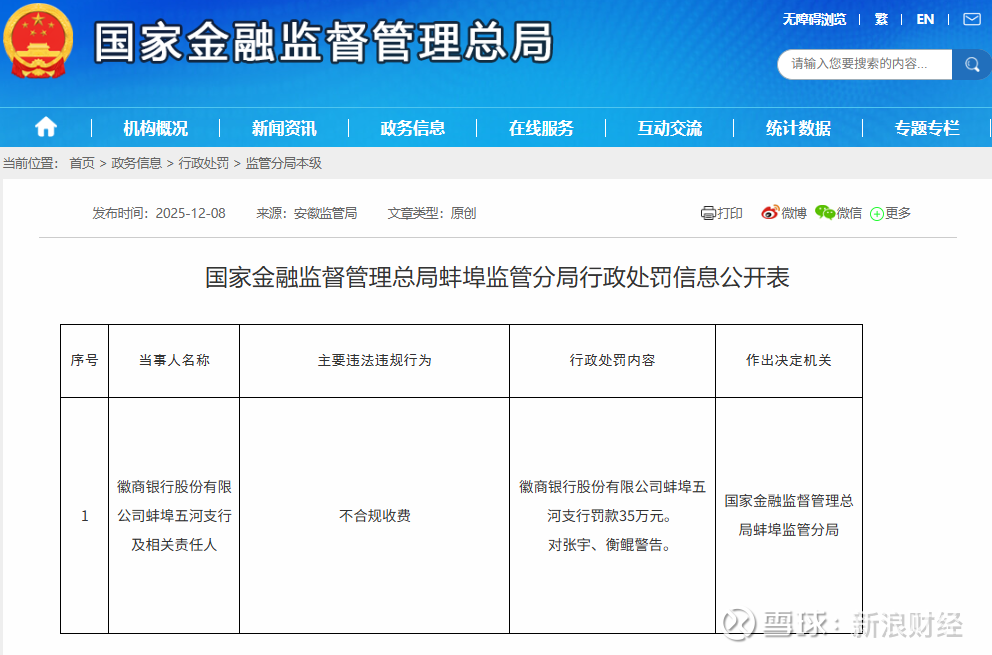992x655 pixels.
Task: Click the 行政处罚内容 column header
Action: point(612,361)
